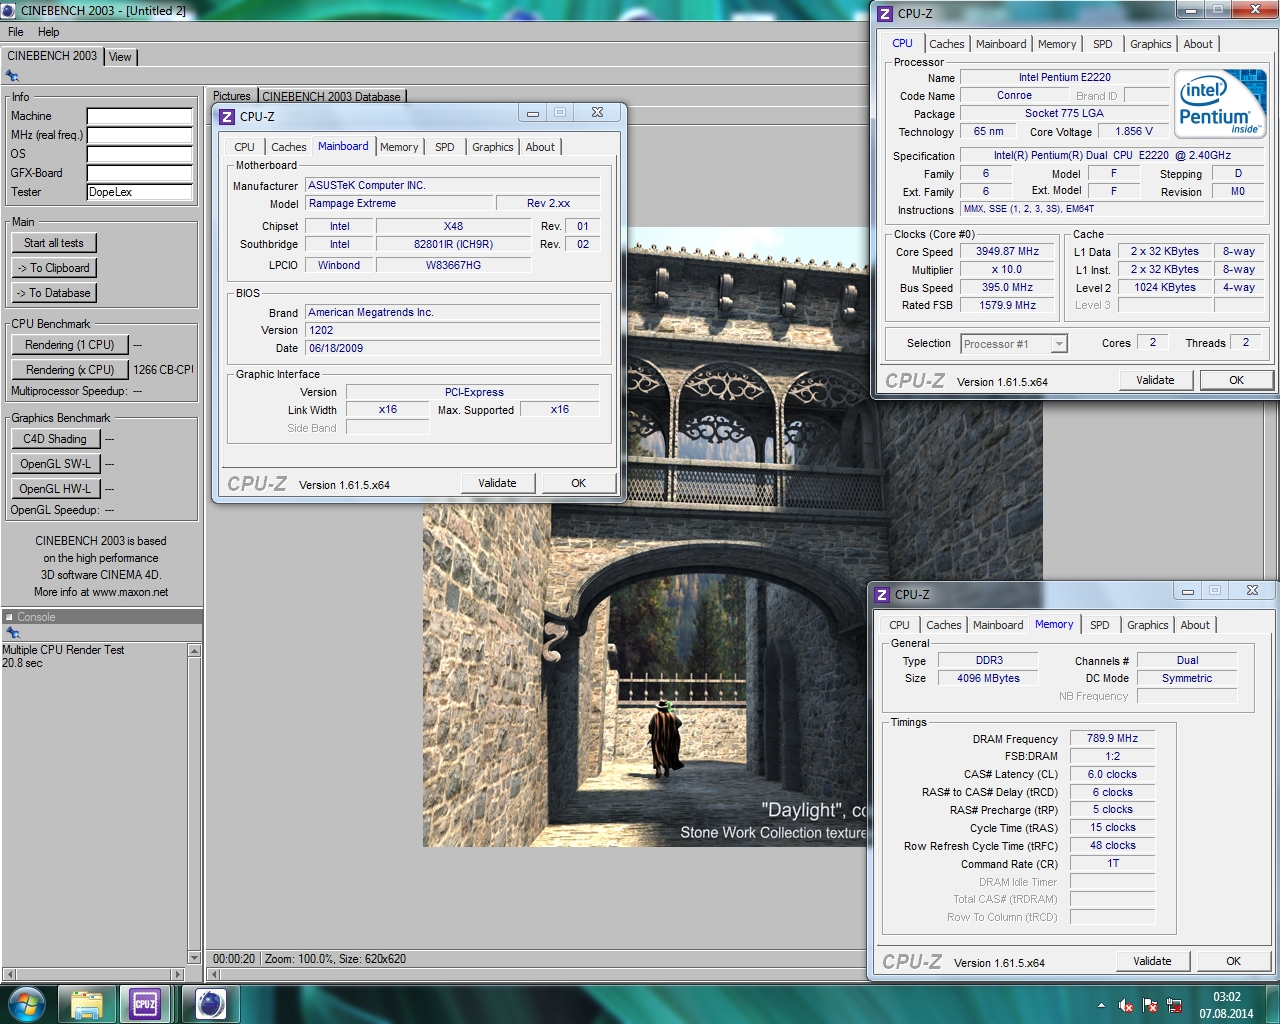The height and width of the screenshot is (1024, 1280).
Task: Open Processor #1 selection dropdown
Action: coord(1014,344)
